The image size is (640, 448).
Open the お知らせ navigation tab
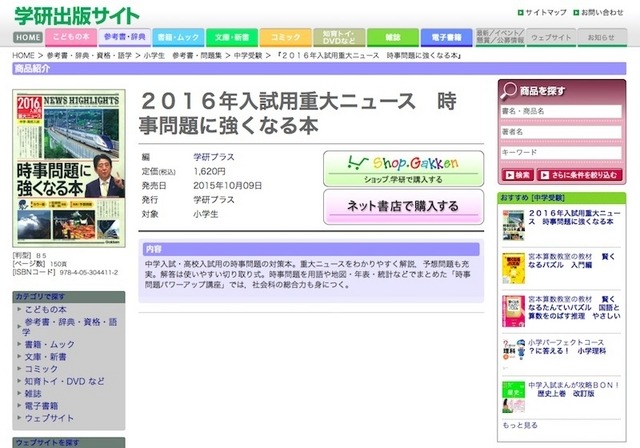pyautogui.click(x=602, y=37)
